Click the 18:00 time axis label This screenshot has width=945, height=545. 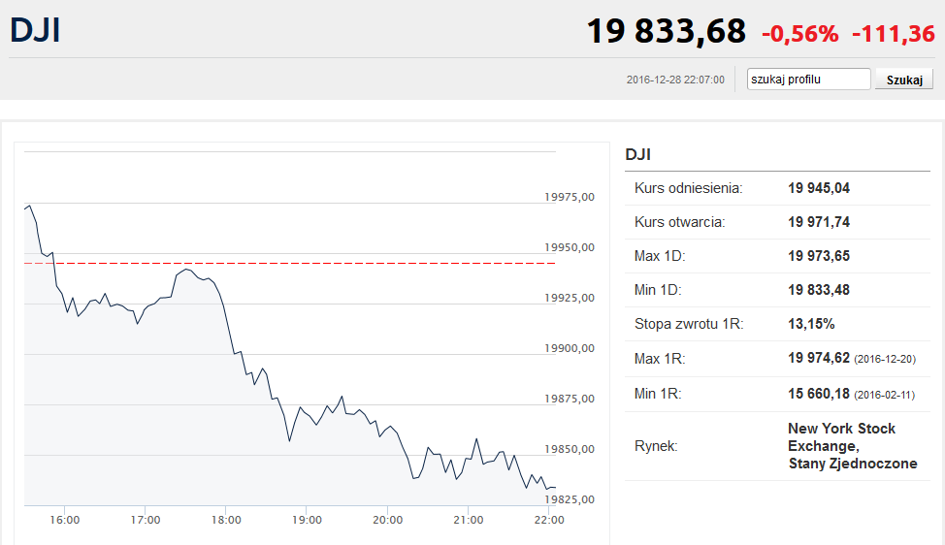click(x=226, y=520)
